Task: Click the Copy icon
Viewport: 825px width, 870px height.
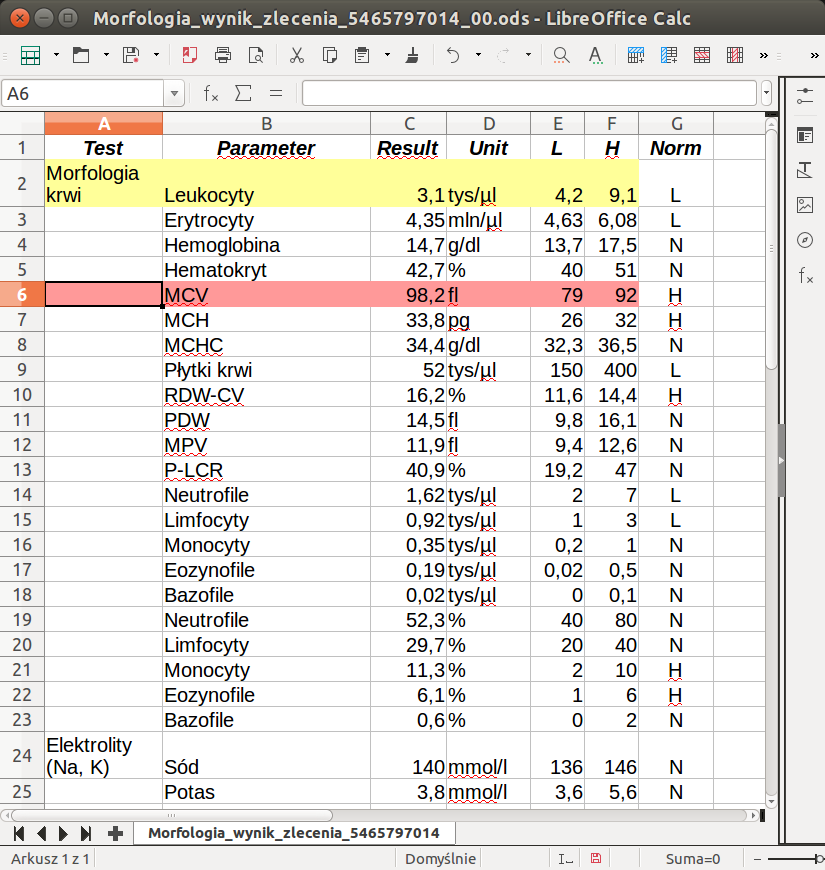Action: point(330,55)
